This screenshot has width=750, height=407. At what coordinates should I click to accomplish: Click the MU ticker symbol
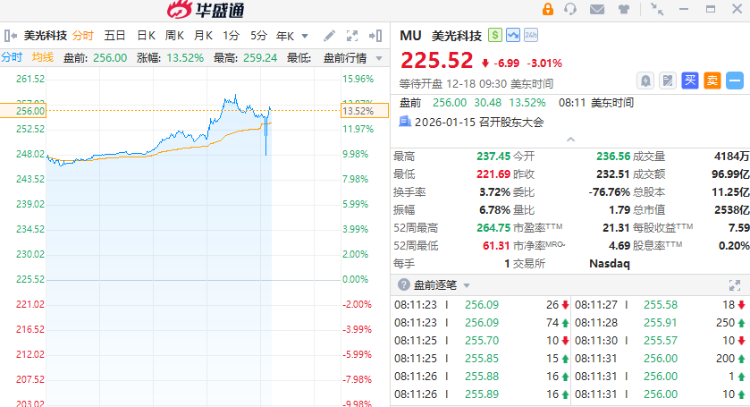tap(410, 35)
